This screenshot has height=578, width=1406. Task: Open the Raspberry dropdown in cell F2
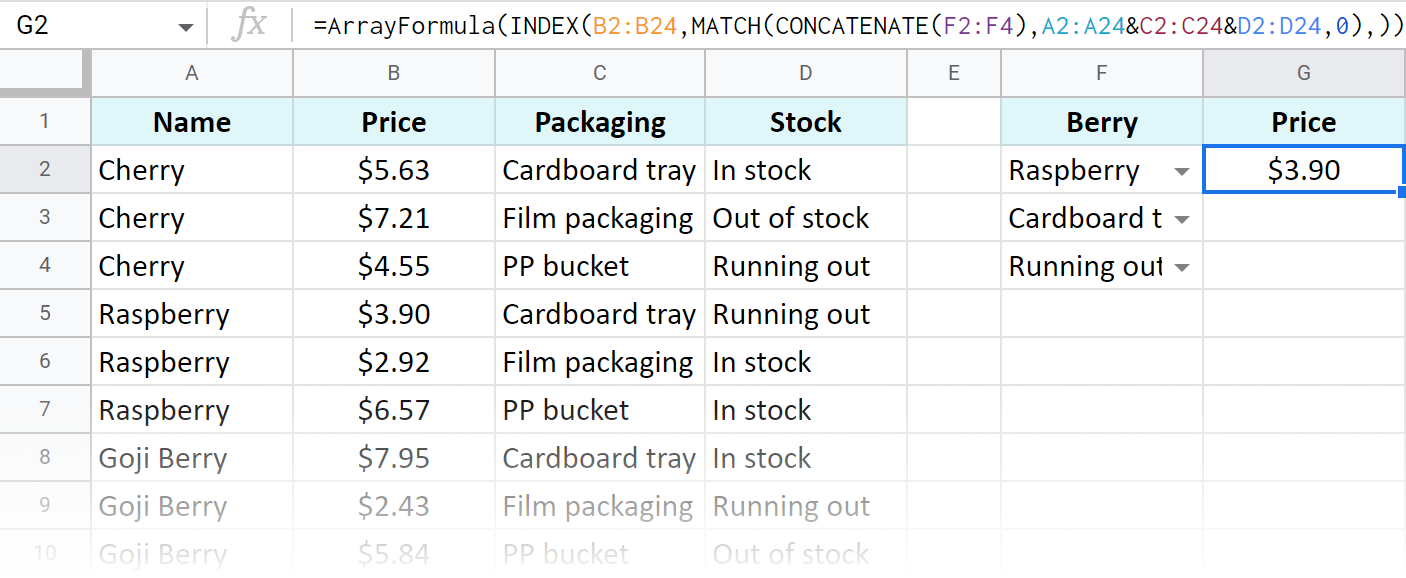pos(1182,171)
